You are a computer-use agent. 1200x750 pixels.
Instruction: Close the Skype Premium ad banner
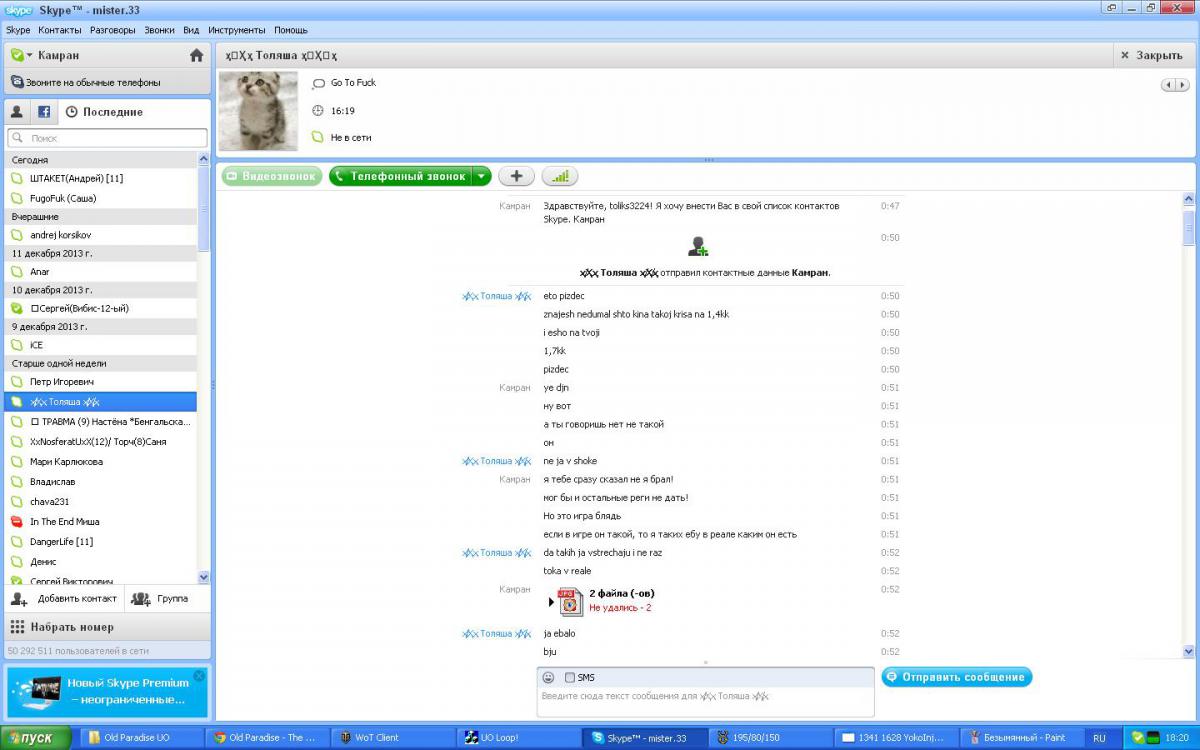tap(199, 676)
